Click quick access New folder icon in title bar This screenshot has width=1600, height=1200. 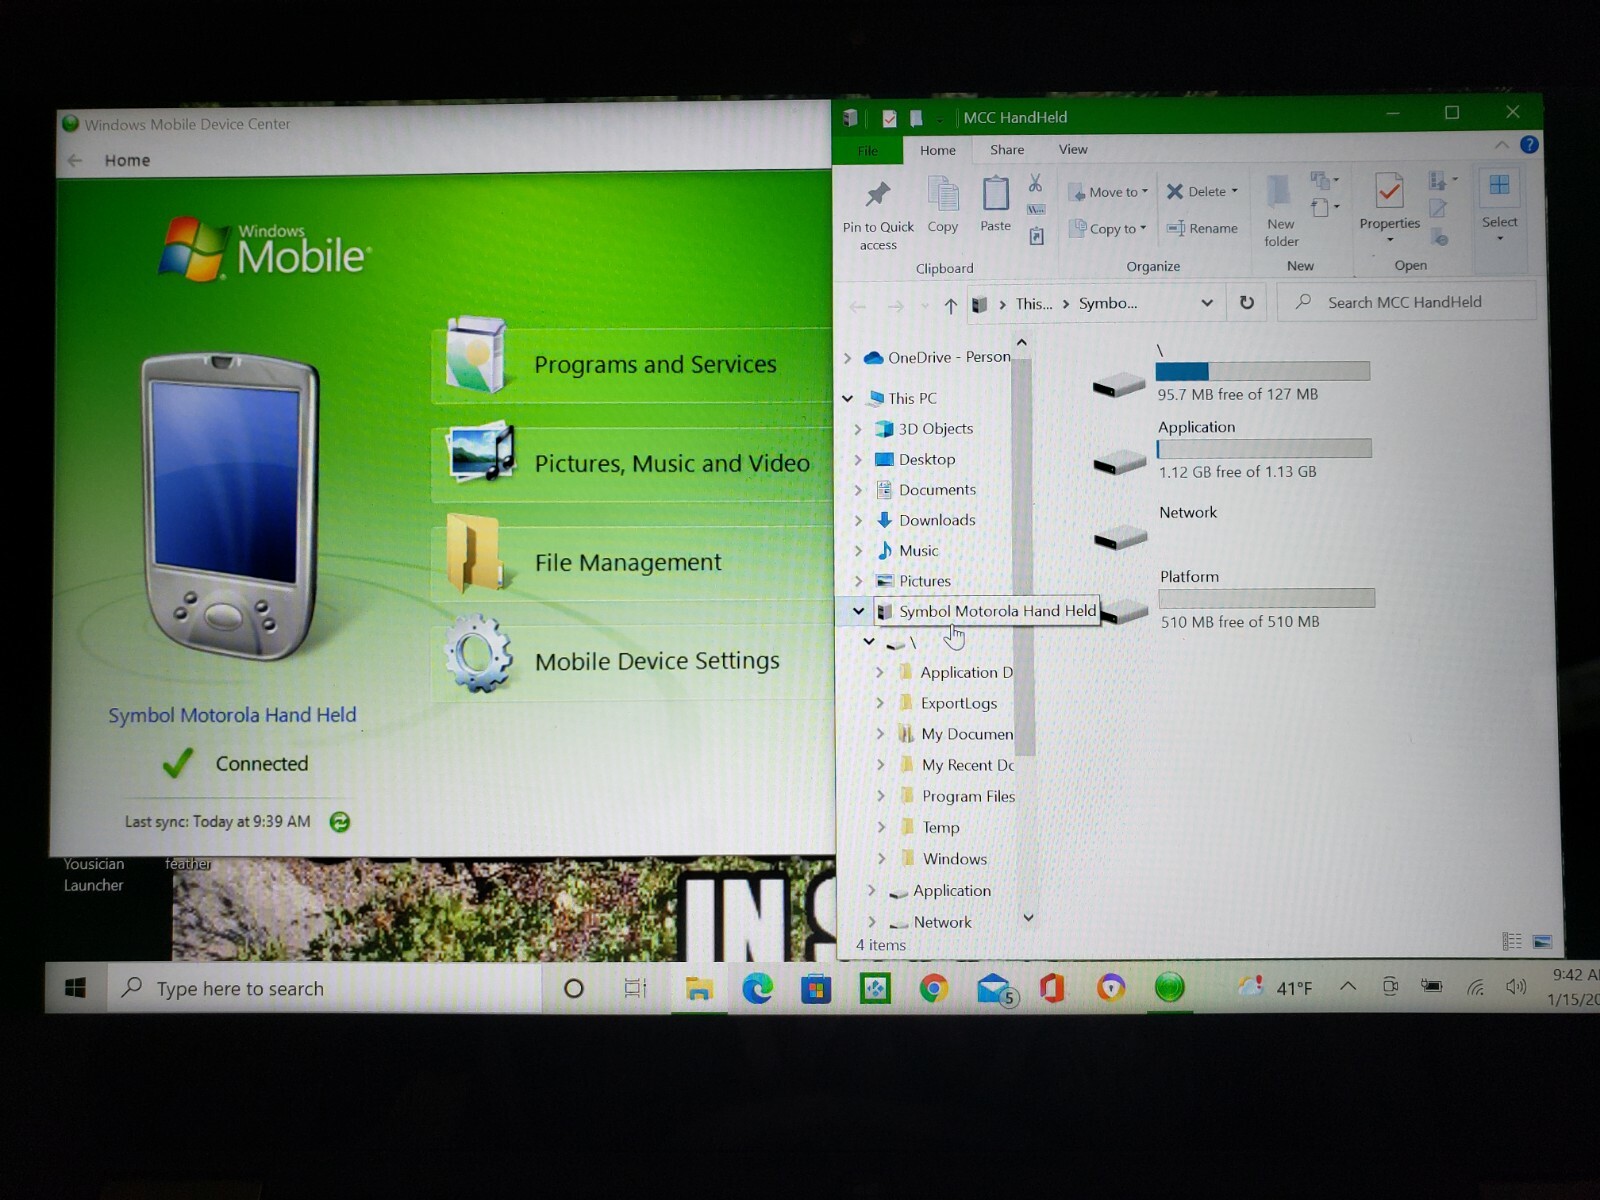click(916, 118)
